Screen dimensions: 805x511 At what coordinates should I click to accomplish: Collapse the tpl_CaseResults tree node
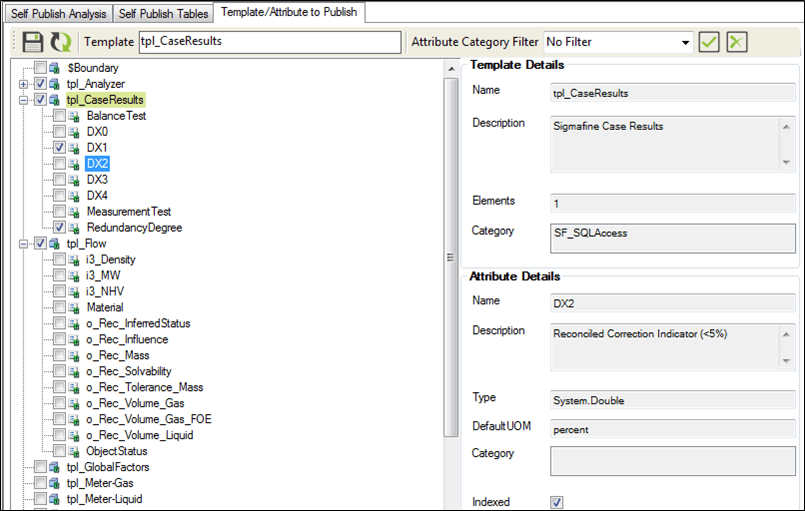click(23, 100)
